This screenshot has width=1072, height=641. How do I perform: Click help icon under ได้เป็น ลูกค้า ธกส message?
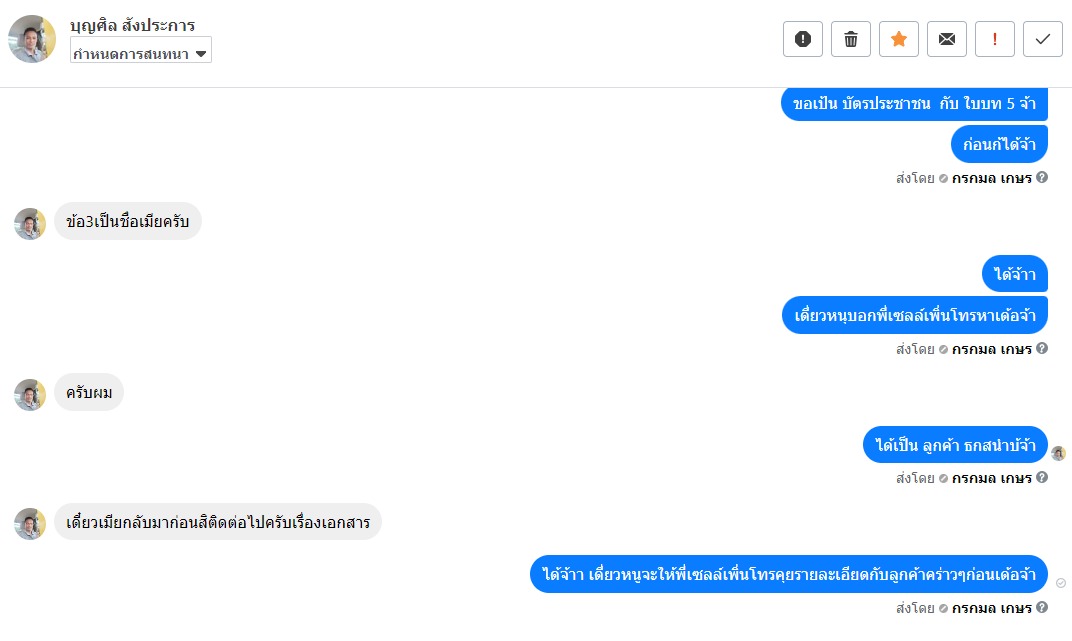(x=1042, y=477)
